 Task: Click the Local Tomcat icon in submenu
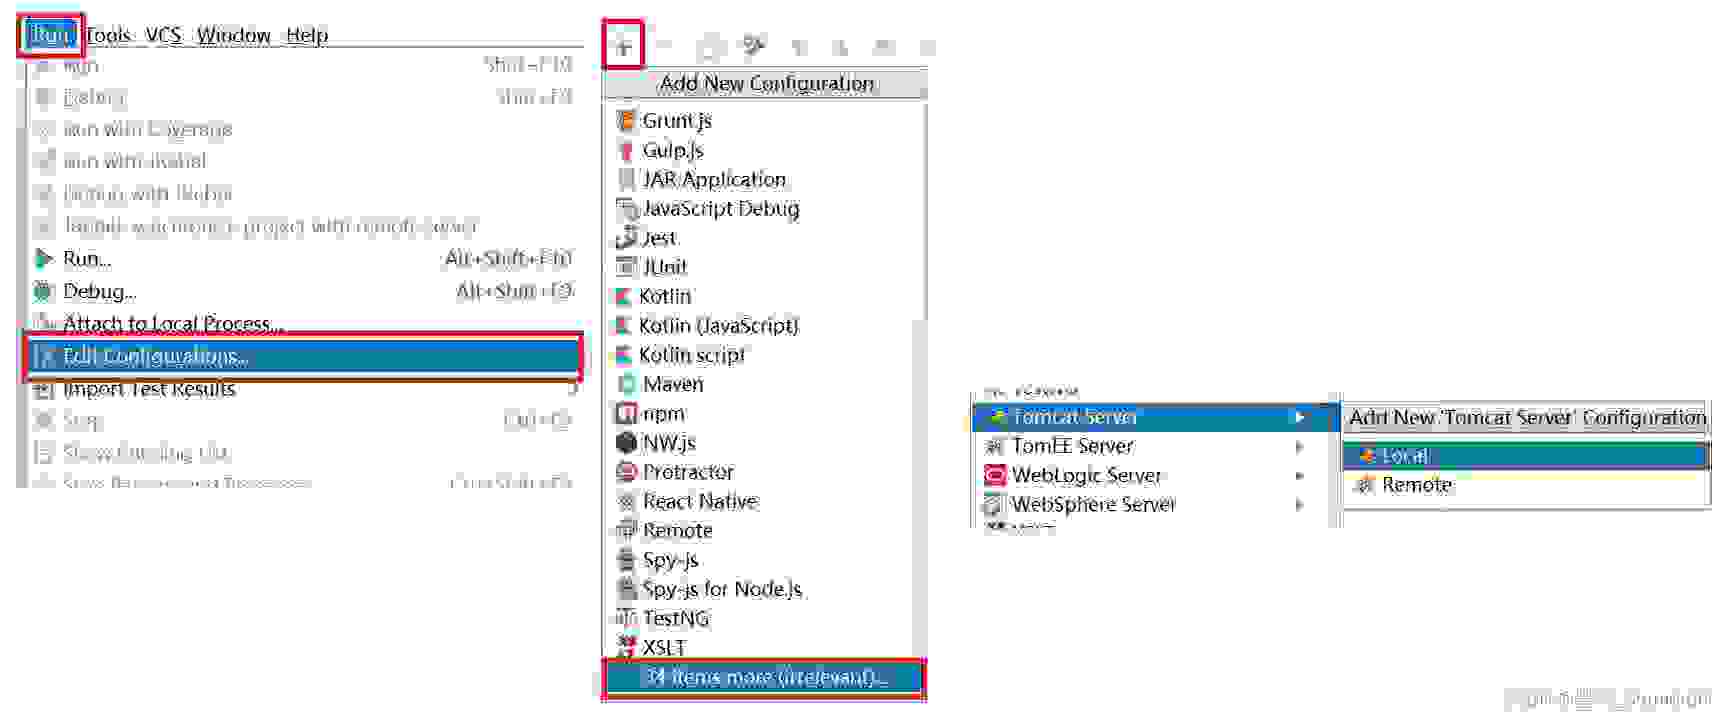point(1367,456)
